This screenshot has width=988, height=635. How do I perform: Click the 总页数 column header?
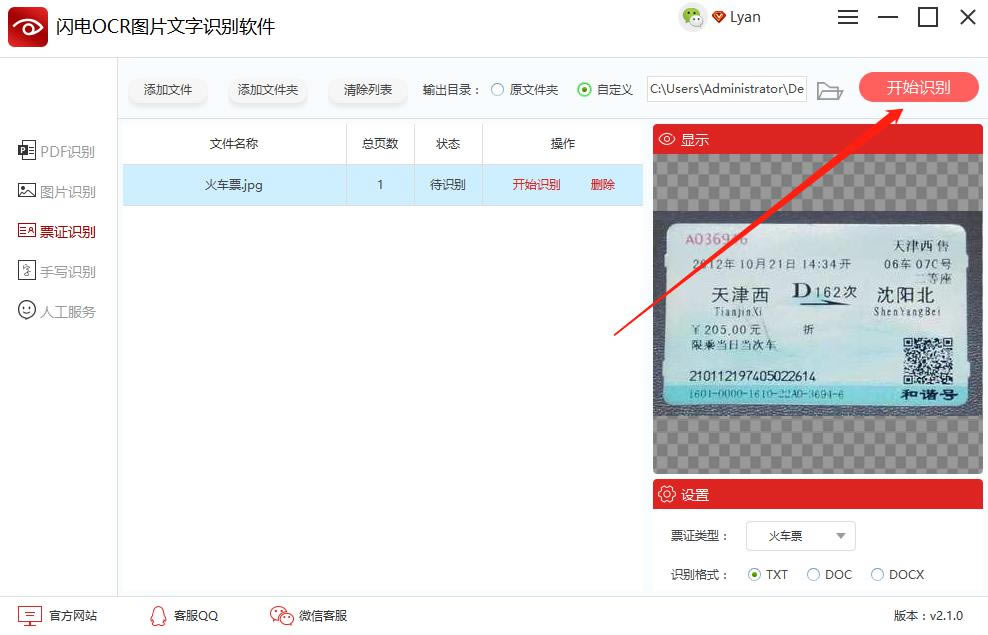[x=380, y=144]
